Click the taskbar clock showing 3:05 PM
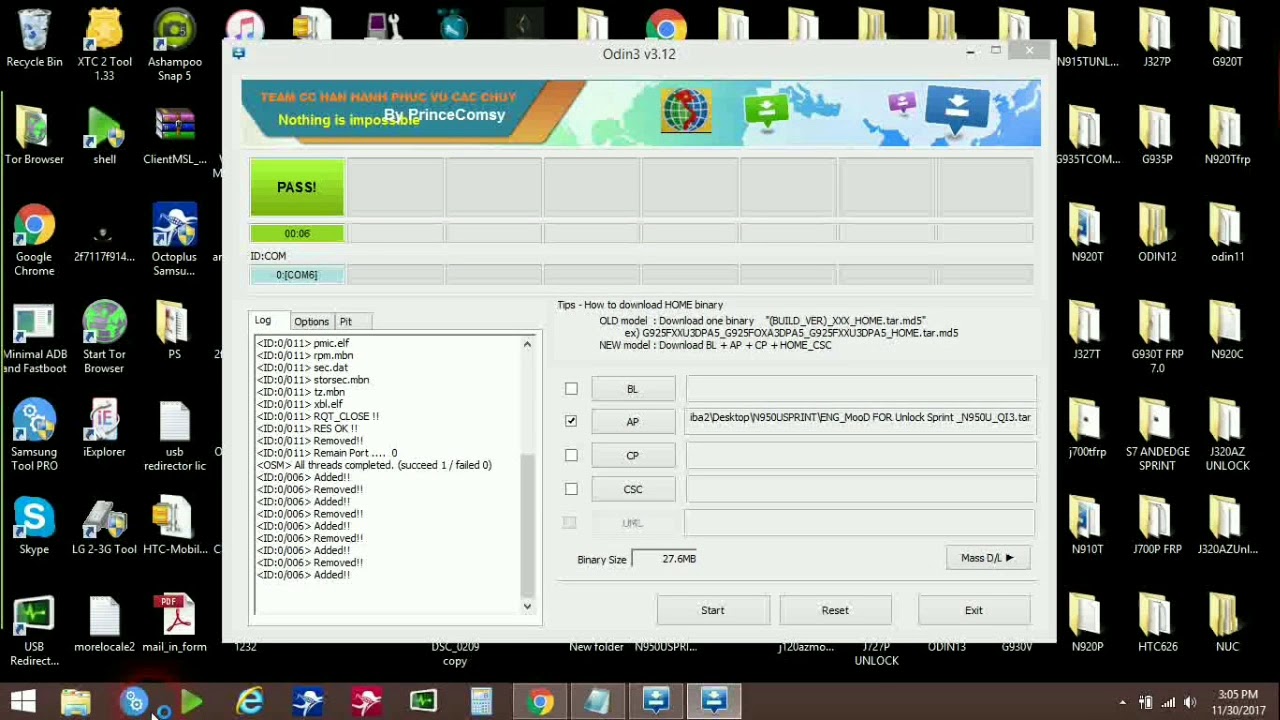 click(x=1238, y=702)
